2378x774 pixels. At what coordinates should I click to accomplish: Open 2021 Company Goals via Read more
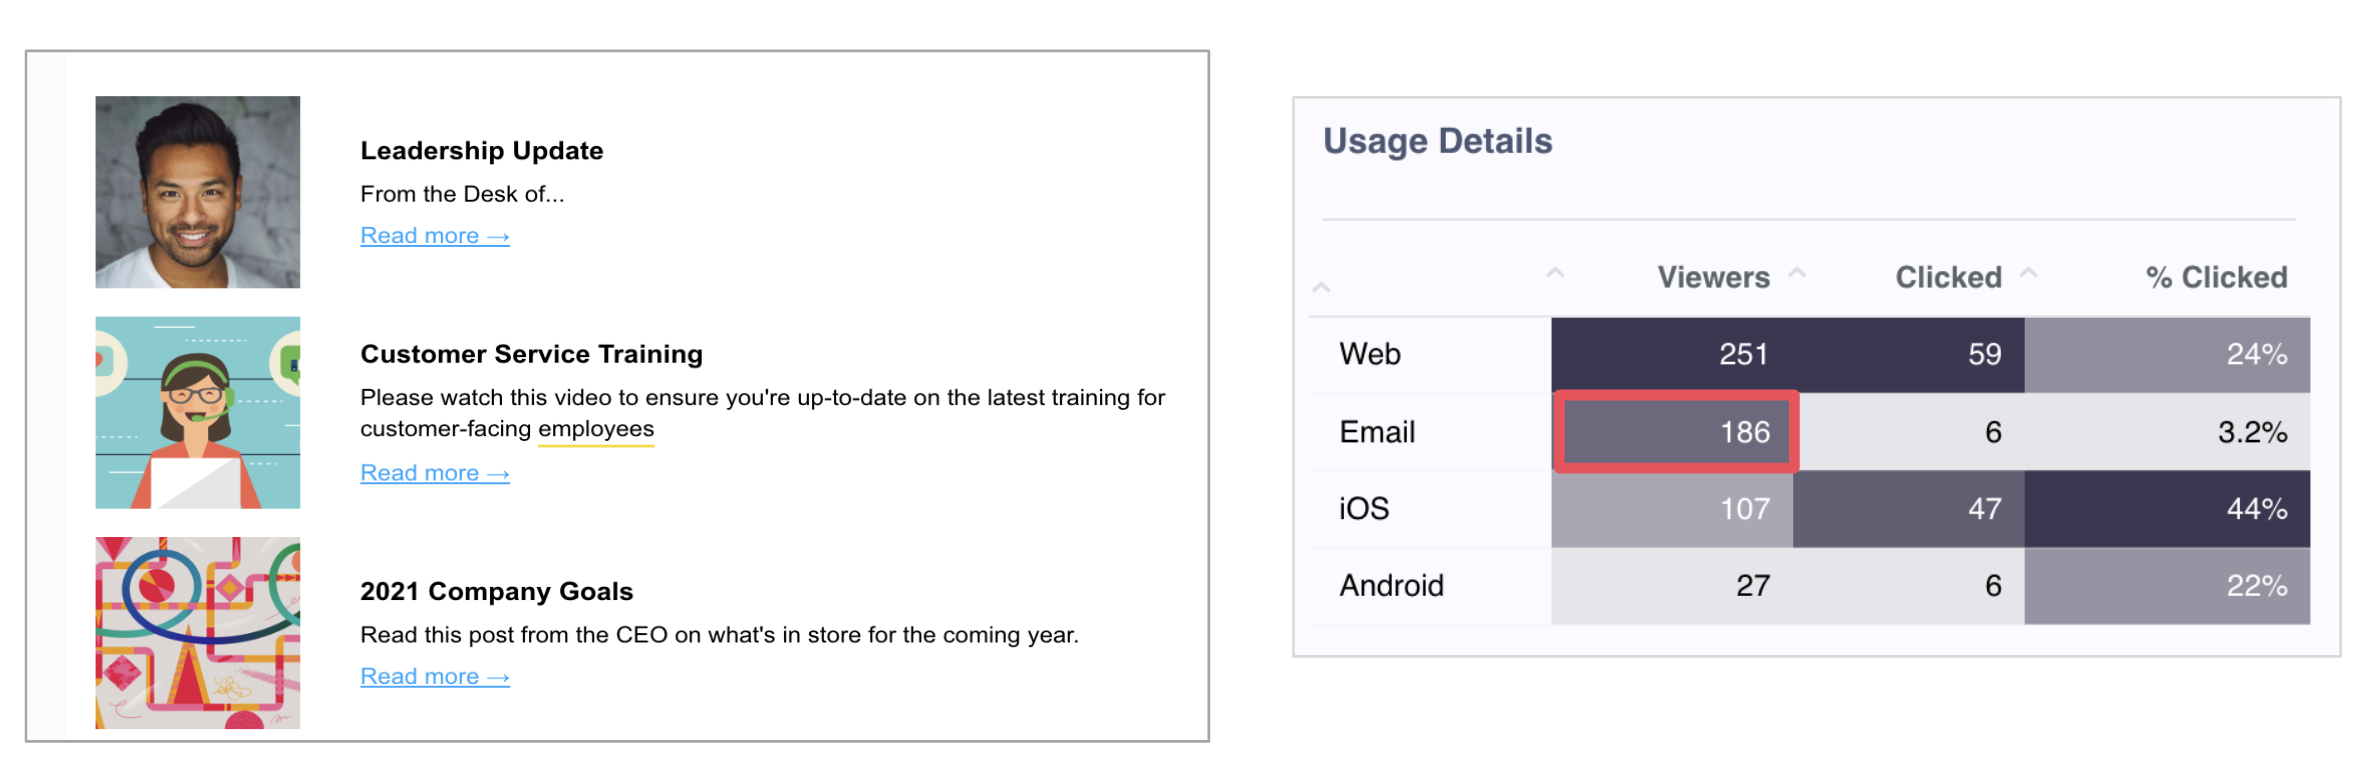[434, 675]
